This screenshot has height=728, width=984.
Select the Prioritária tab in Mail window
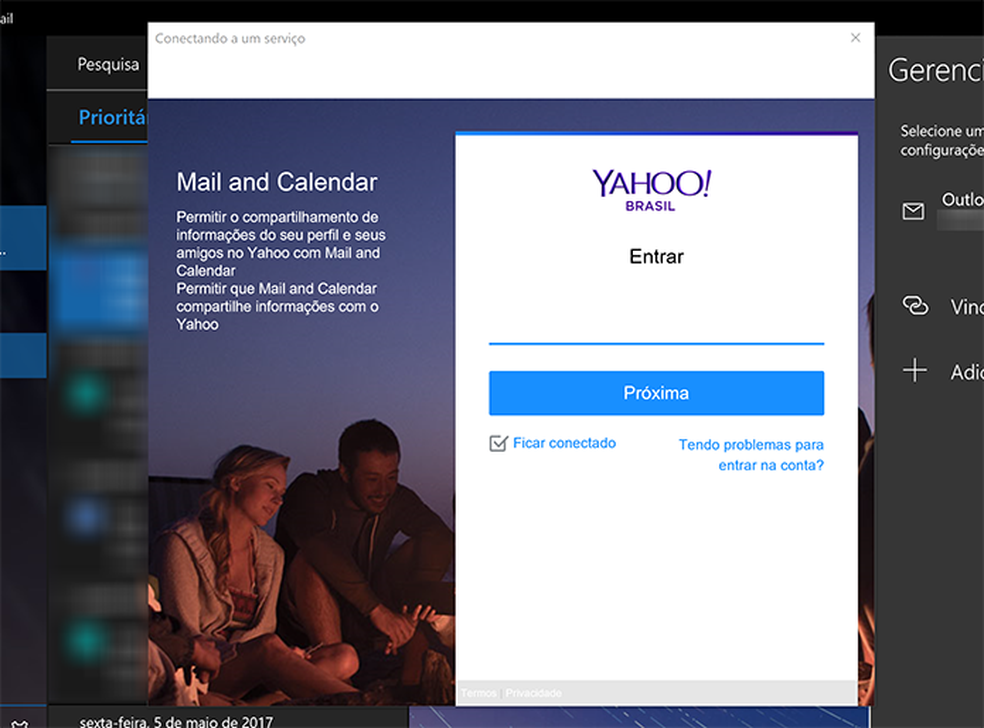112,117
